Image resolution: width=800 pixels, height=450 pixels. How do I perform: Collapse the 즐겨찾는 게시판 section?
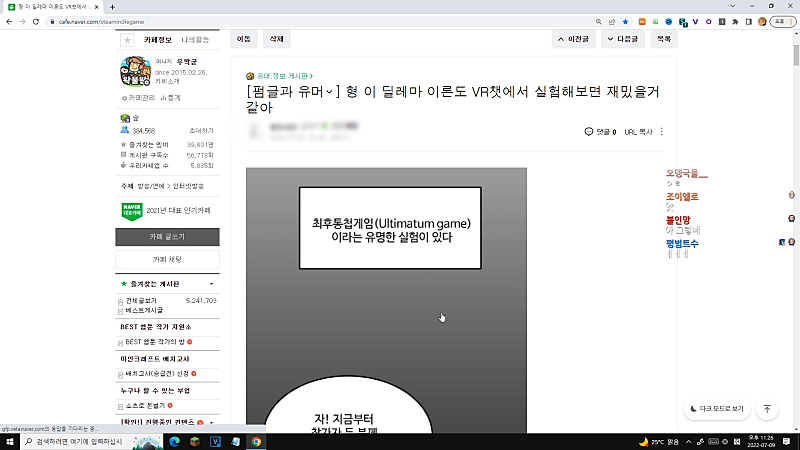click(x=211, y=284)
